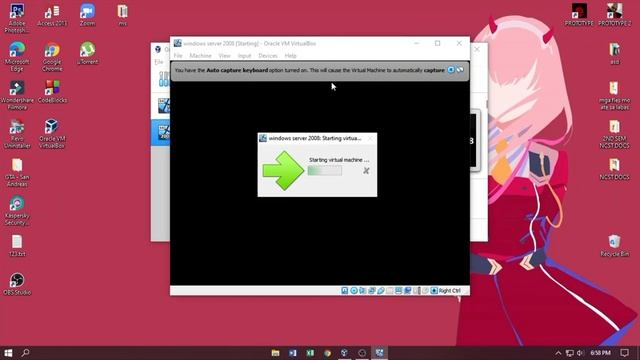Image resolution: width=640 pixels, height=360 pixels.
Task: Dismiss the Auto capture keyboard notification
Action: (451, 70)
